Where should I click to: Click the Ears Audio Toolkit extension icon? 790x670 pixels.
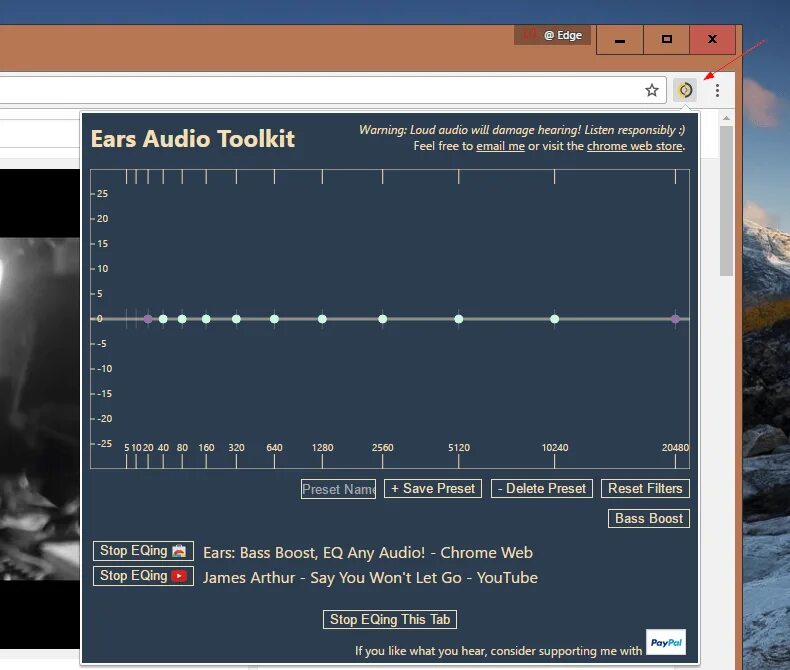[685, 90]
